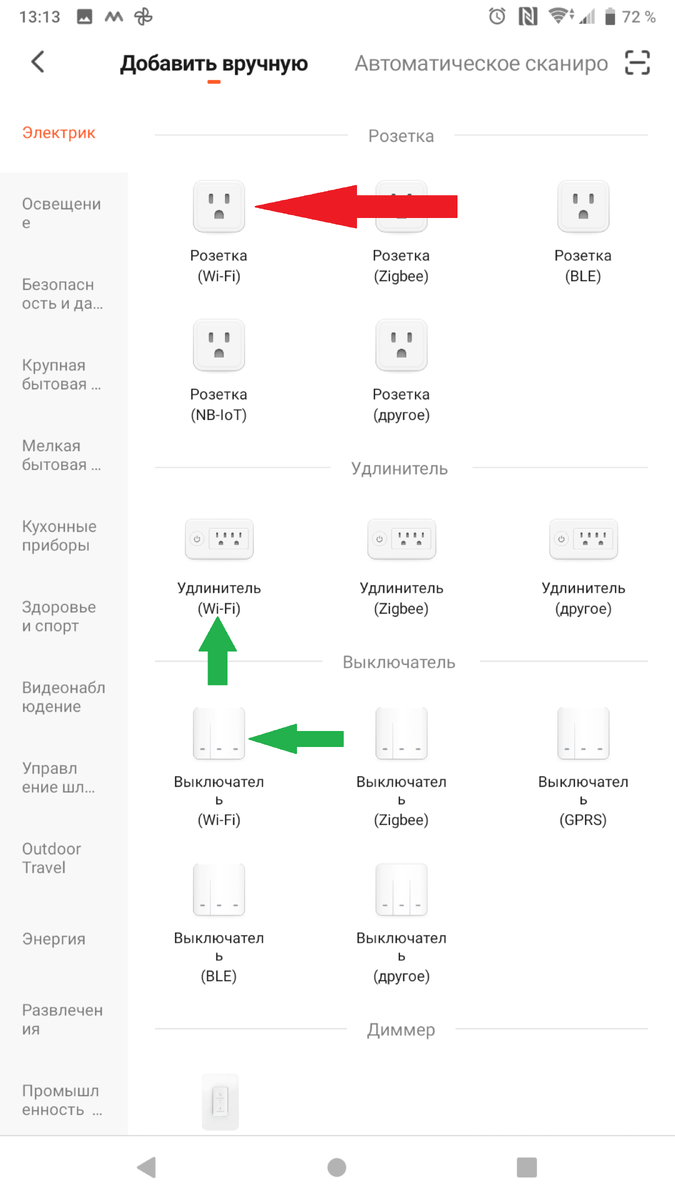Viewport: 675px width, 1200px height.
Task: Select the Диммер device icon at bottom
Action: (218, 1103)
